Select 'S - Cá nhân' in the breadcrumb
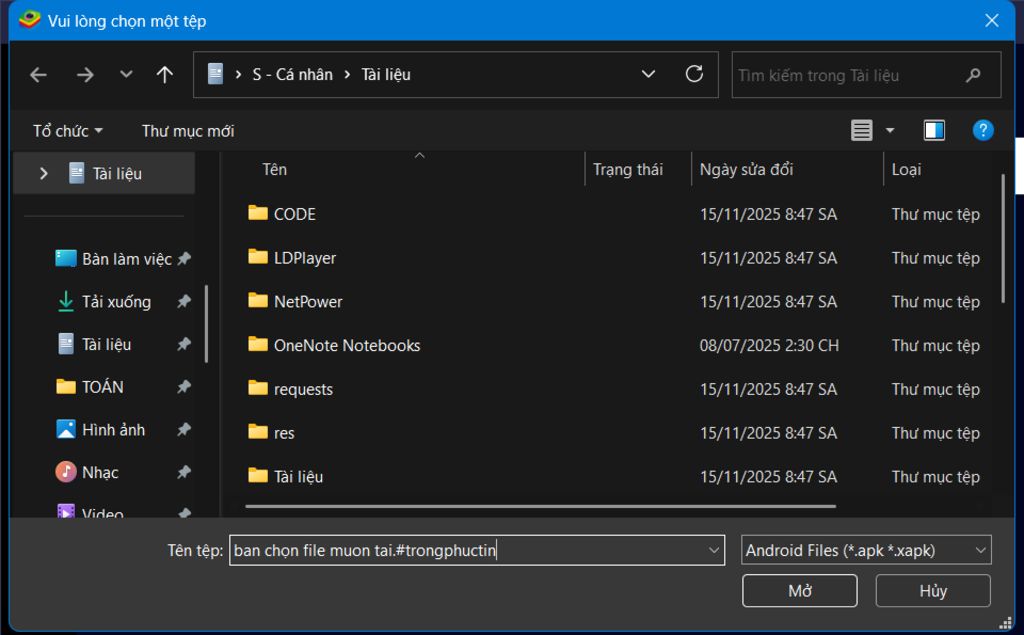The height and width of the screenshot is (635, 1024). [x=293, y=74]
